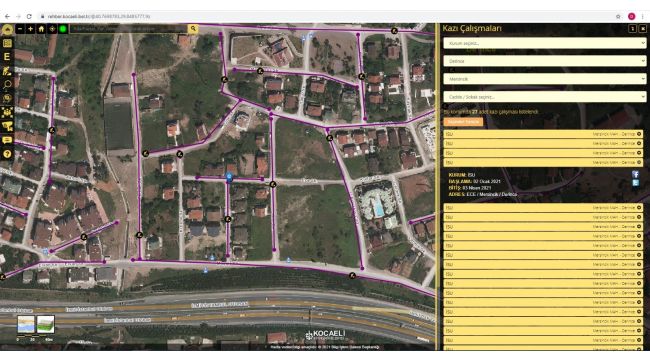This screenshot has height=360, width=650.
Task: Open the Cadde / Sokak seçiniz dropdown
Action: [x=544, y=97]
